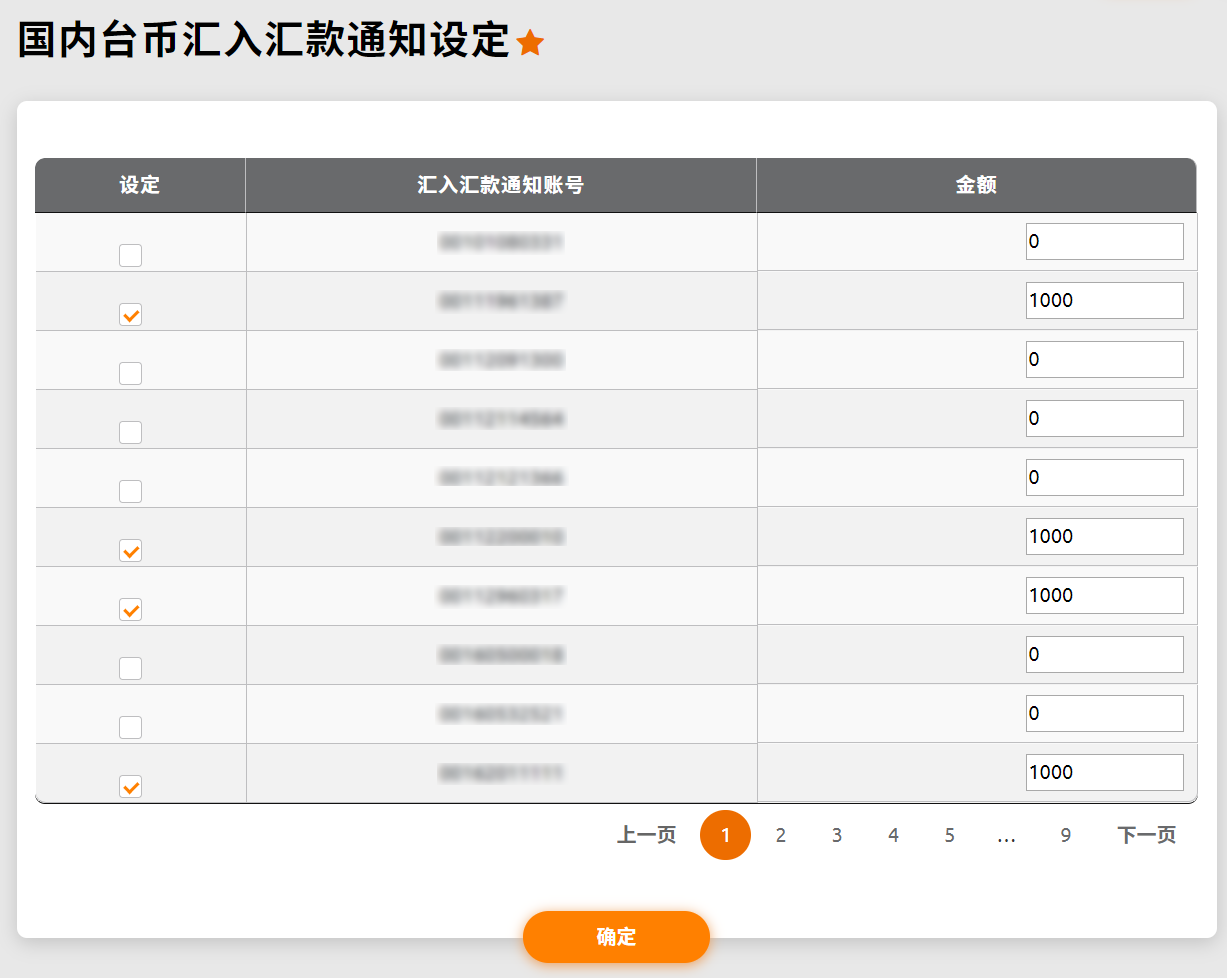Screen dimensions: 1227x978
Task: Navigate to page 4
Action: click(x=893, y=835)
